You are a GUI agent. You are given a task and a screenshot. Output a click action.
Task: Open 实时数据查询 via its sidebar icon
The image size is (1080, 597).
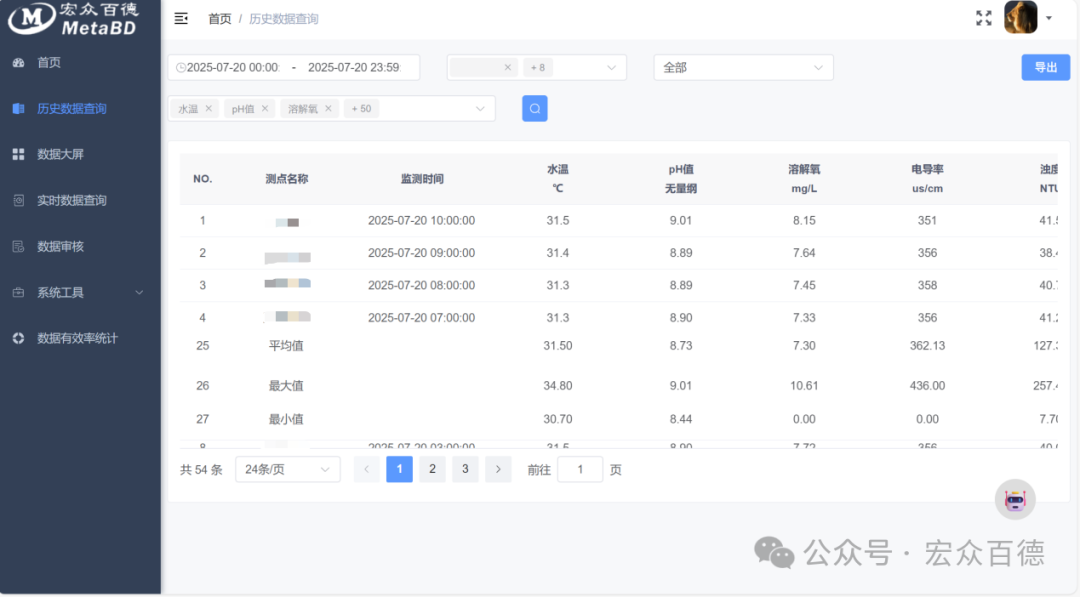pos(16,200)
